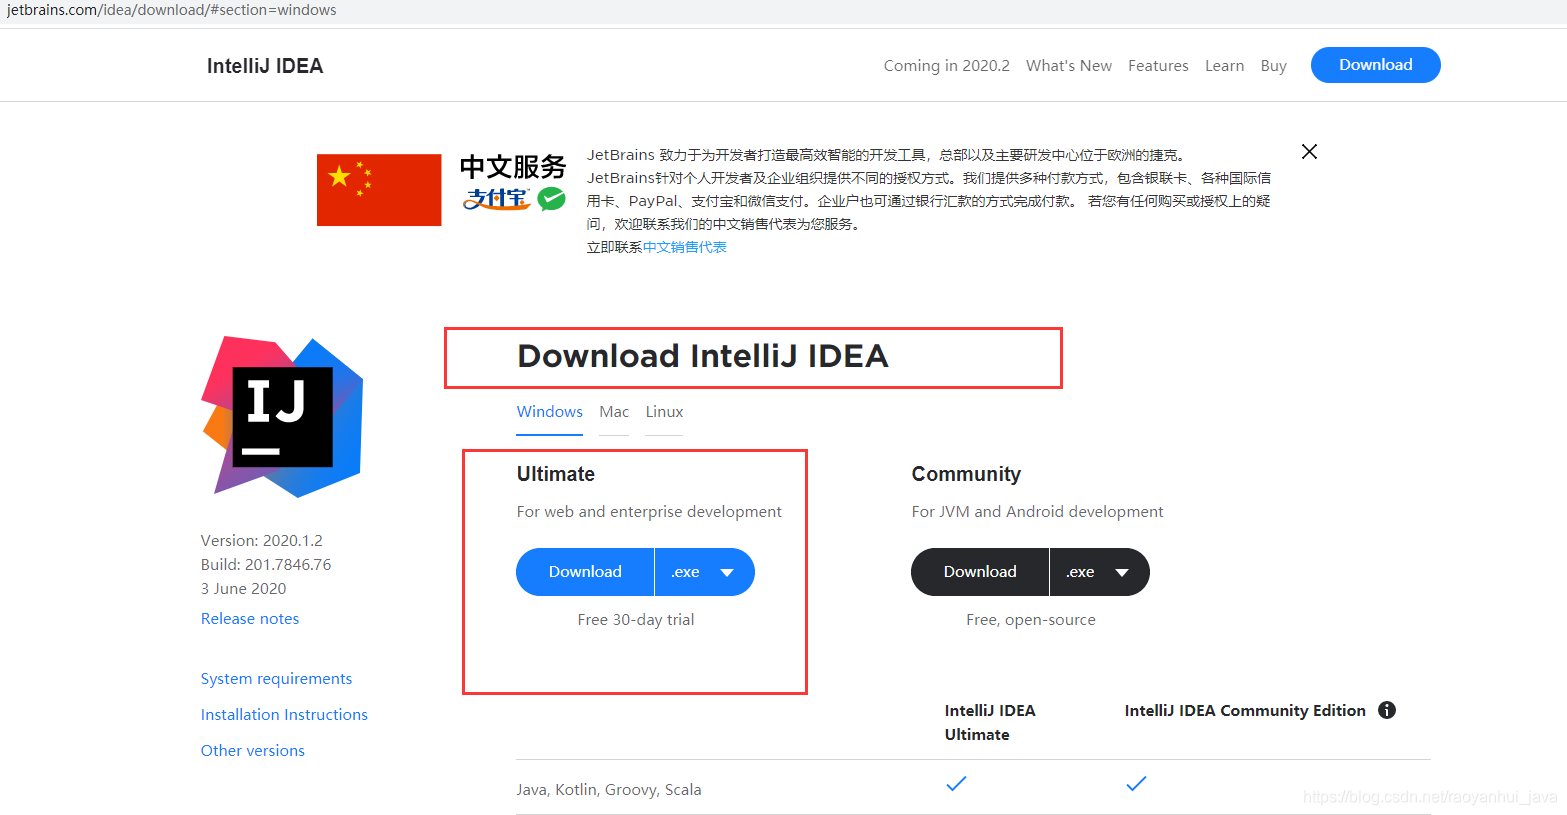
Task: Click 'Ultimate' edition heading
Action: click(556, 474)
